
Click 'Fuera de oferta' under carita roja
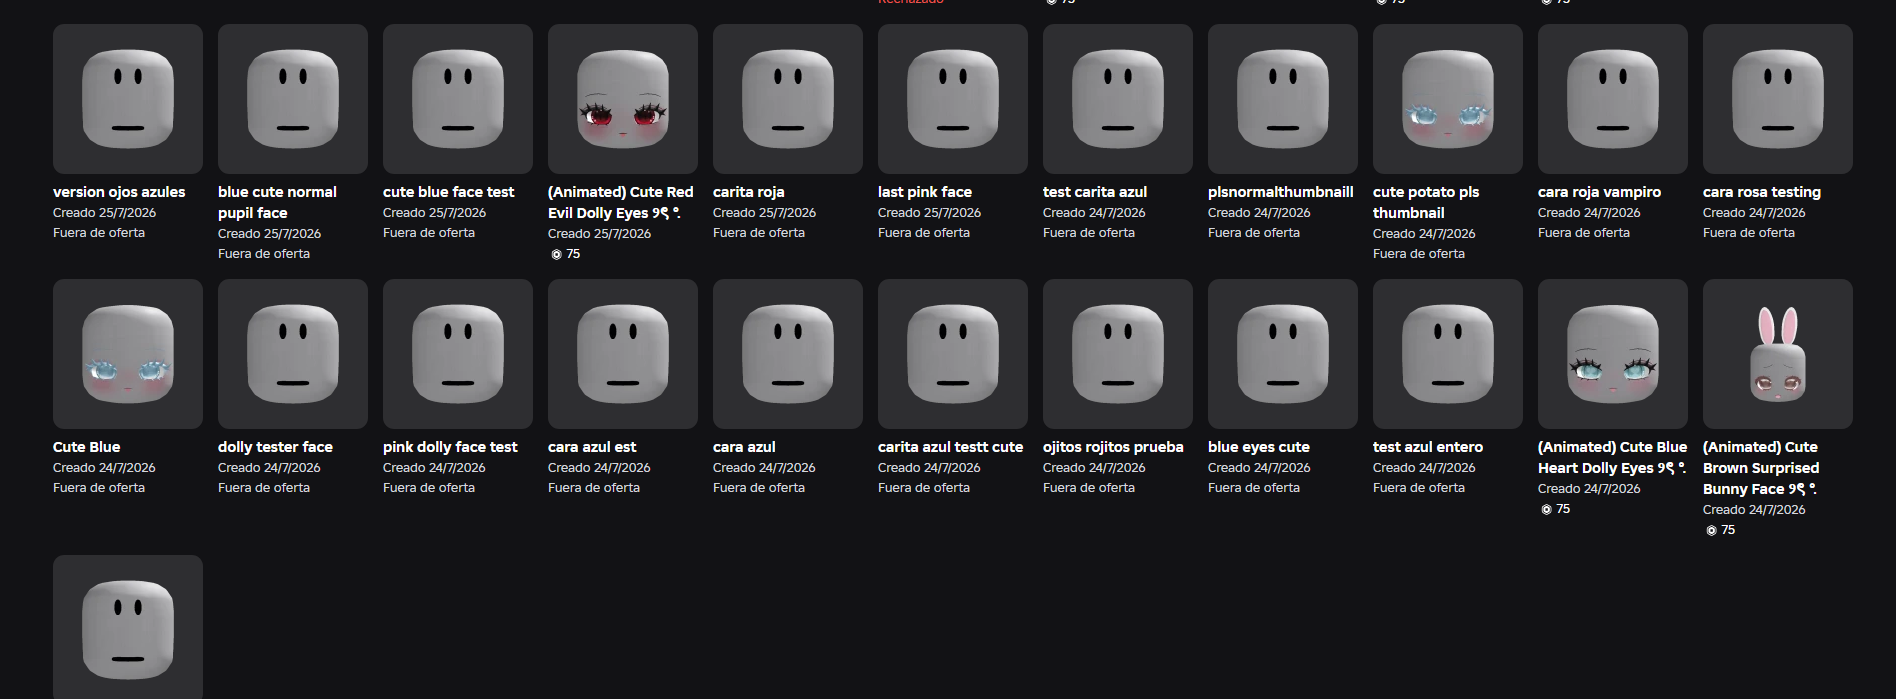coord(759,233)
